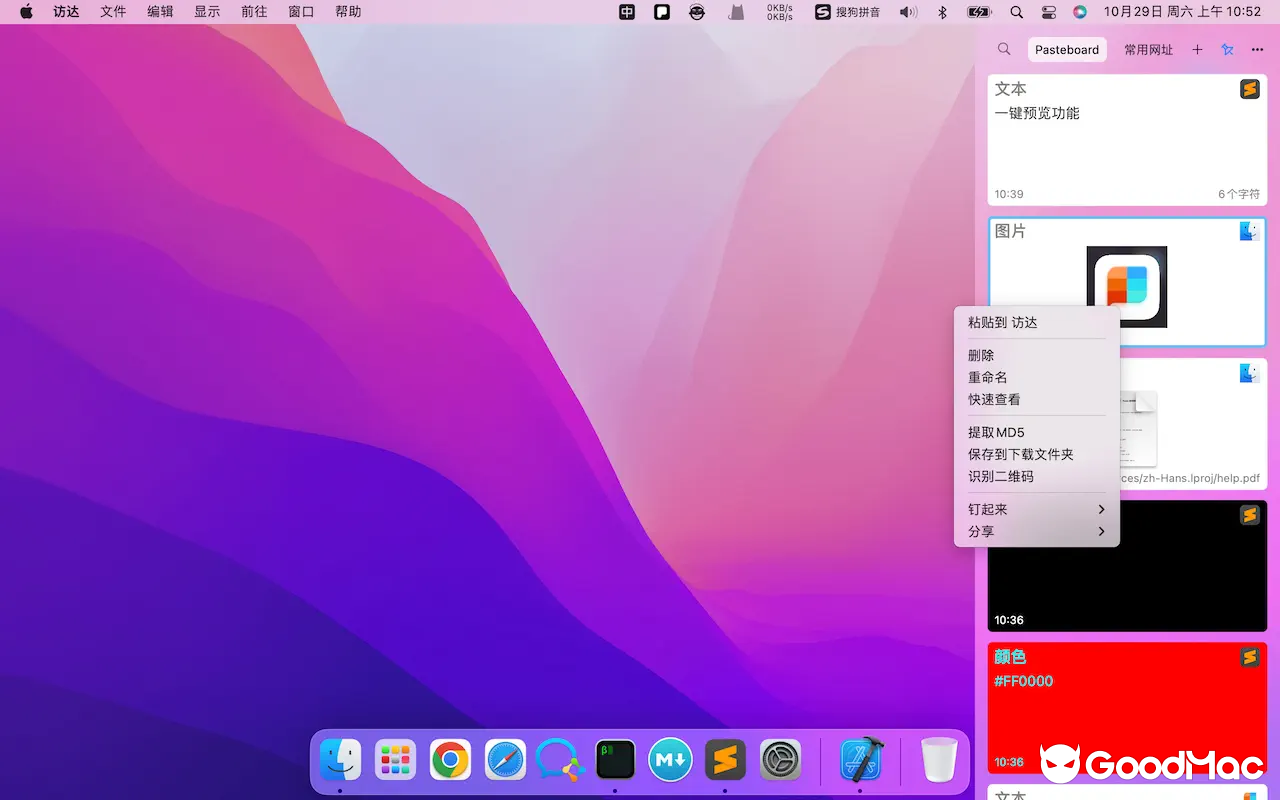Open search in the Pasteboard panel
This screenshot has height=800, width=1280.
1004,48
